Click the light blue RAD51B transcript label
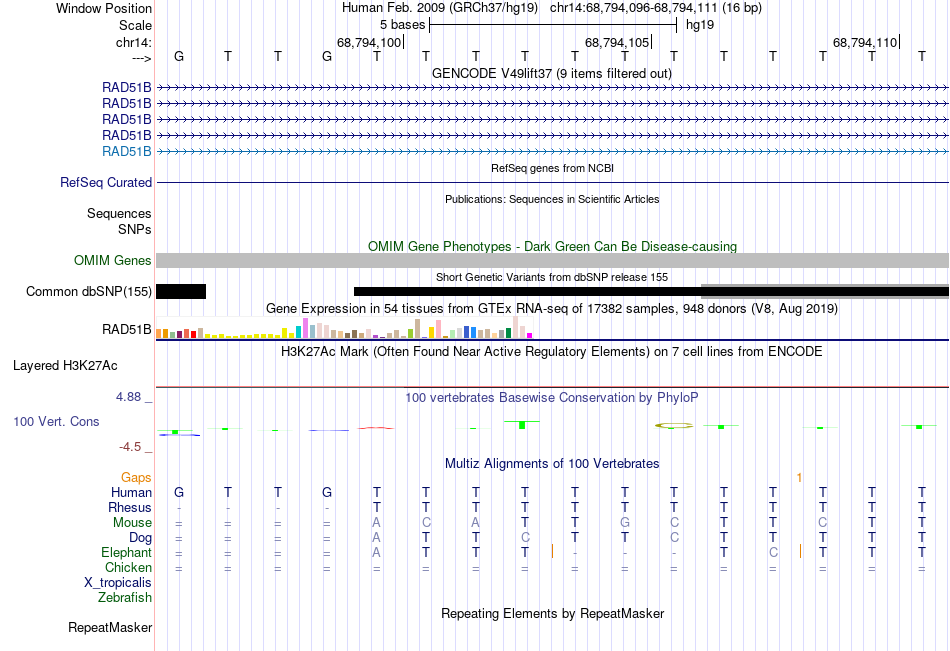Screen dimensions: 950x651 [127, 152]
